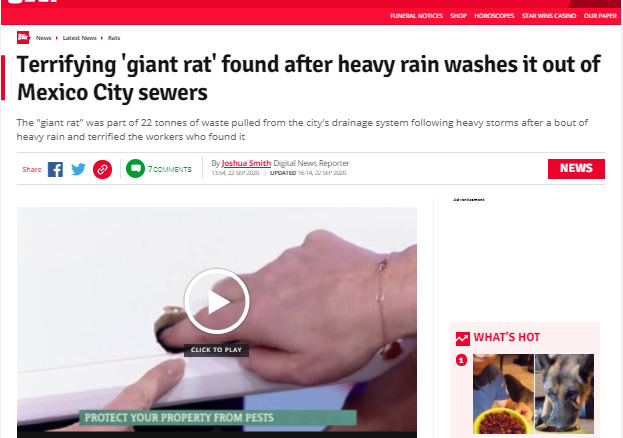The height and width of the screenshot is (438, 623).
Task: Click the number 1 ranking badge
Action: click(x=461, y=360)
